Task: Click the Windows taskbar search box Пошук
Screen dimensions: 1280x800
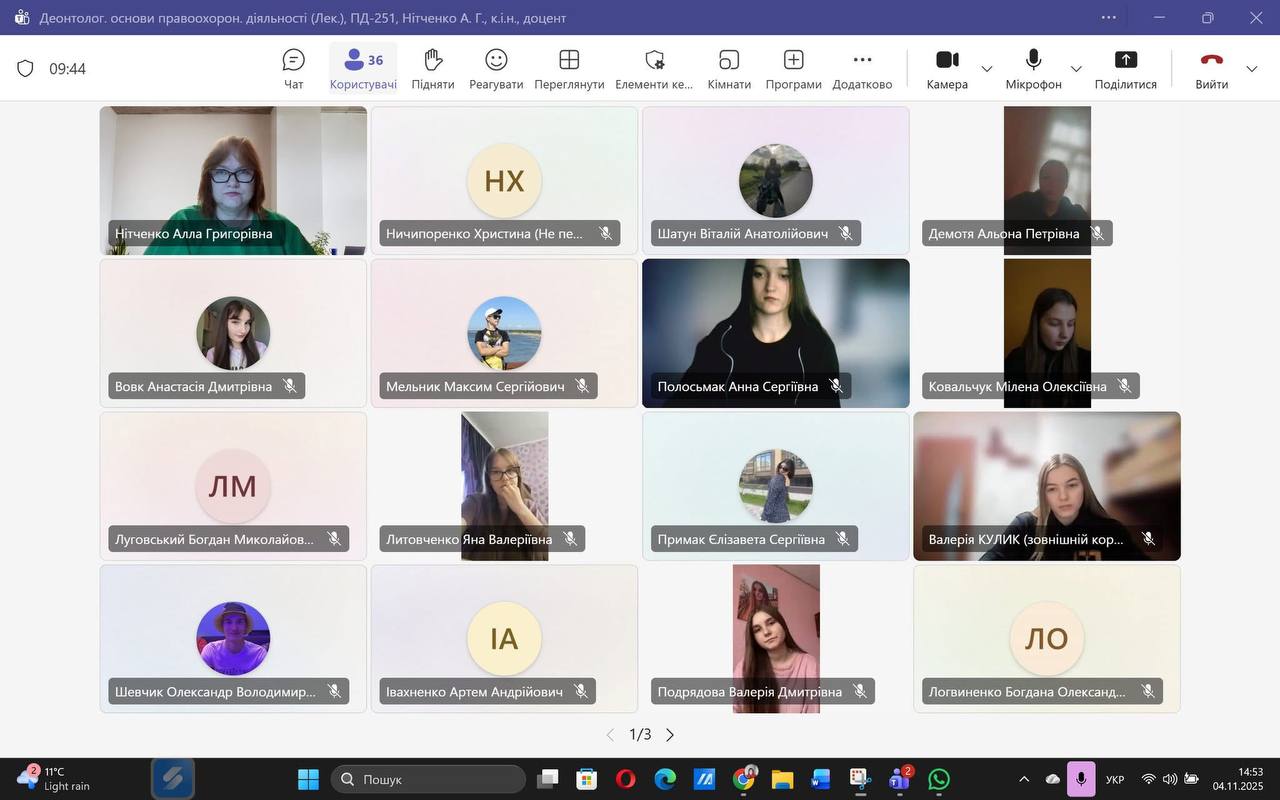Action: tap(428, 779)
